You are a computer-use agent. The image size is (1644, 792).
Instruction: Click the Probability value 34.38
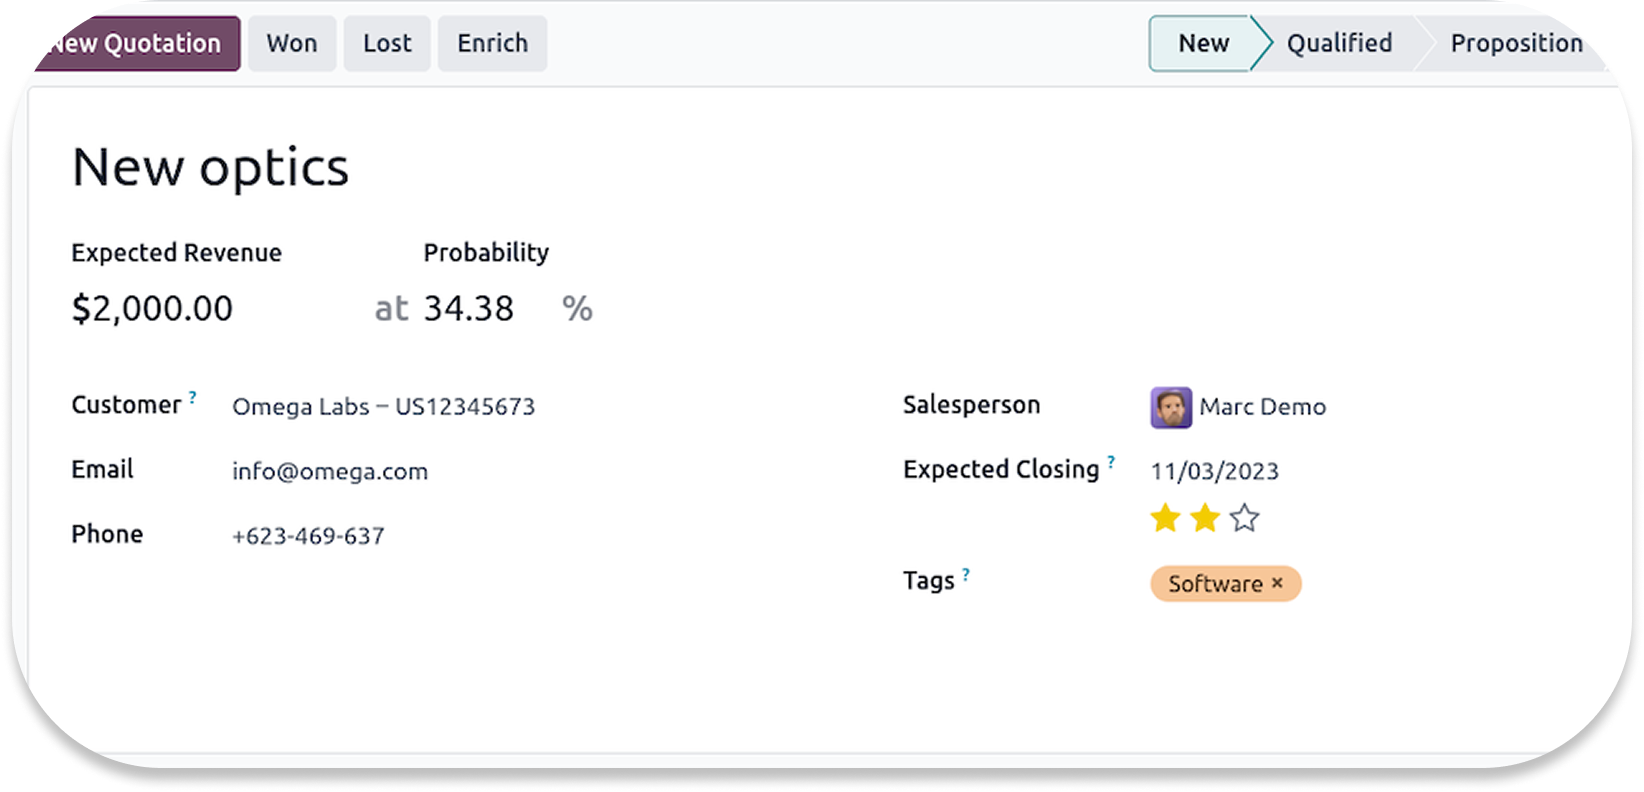click(468, 308)
